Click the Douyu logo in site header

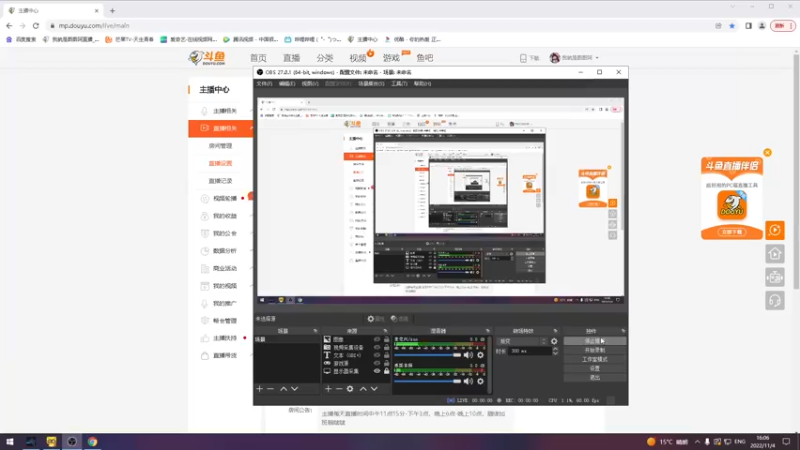coord(207,58)
